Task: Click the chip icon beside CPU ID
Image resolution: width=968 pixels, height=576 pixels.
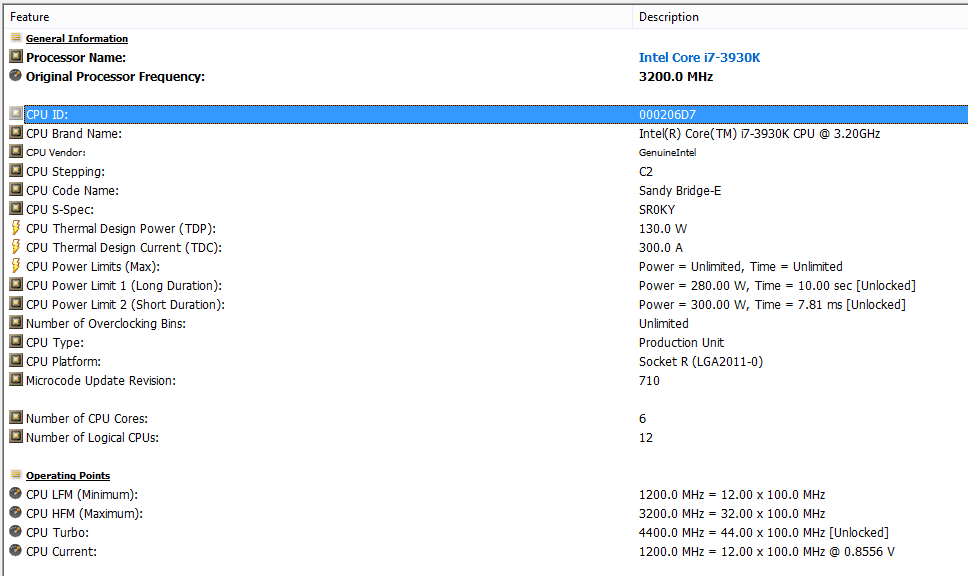Action: click(16, 114)
